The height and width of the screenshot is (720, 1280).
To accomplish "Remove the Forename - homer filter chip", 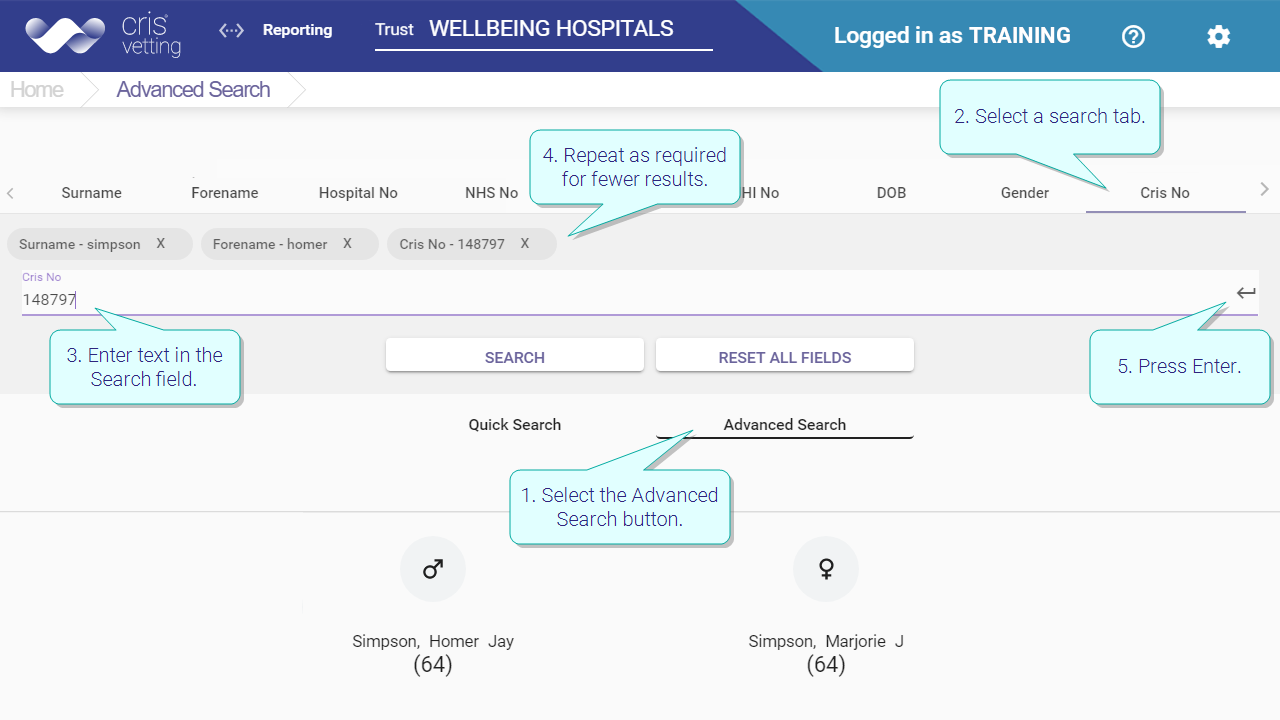I will click(x=347, y=243).
